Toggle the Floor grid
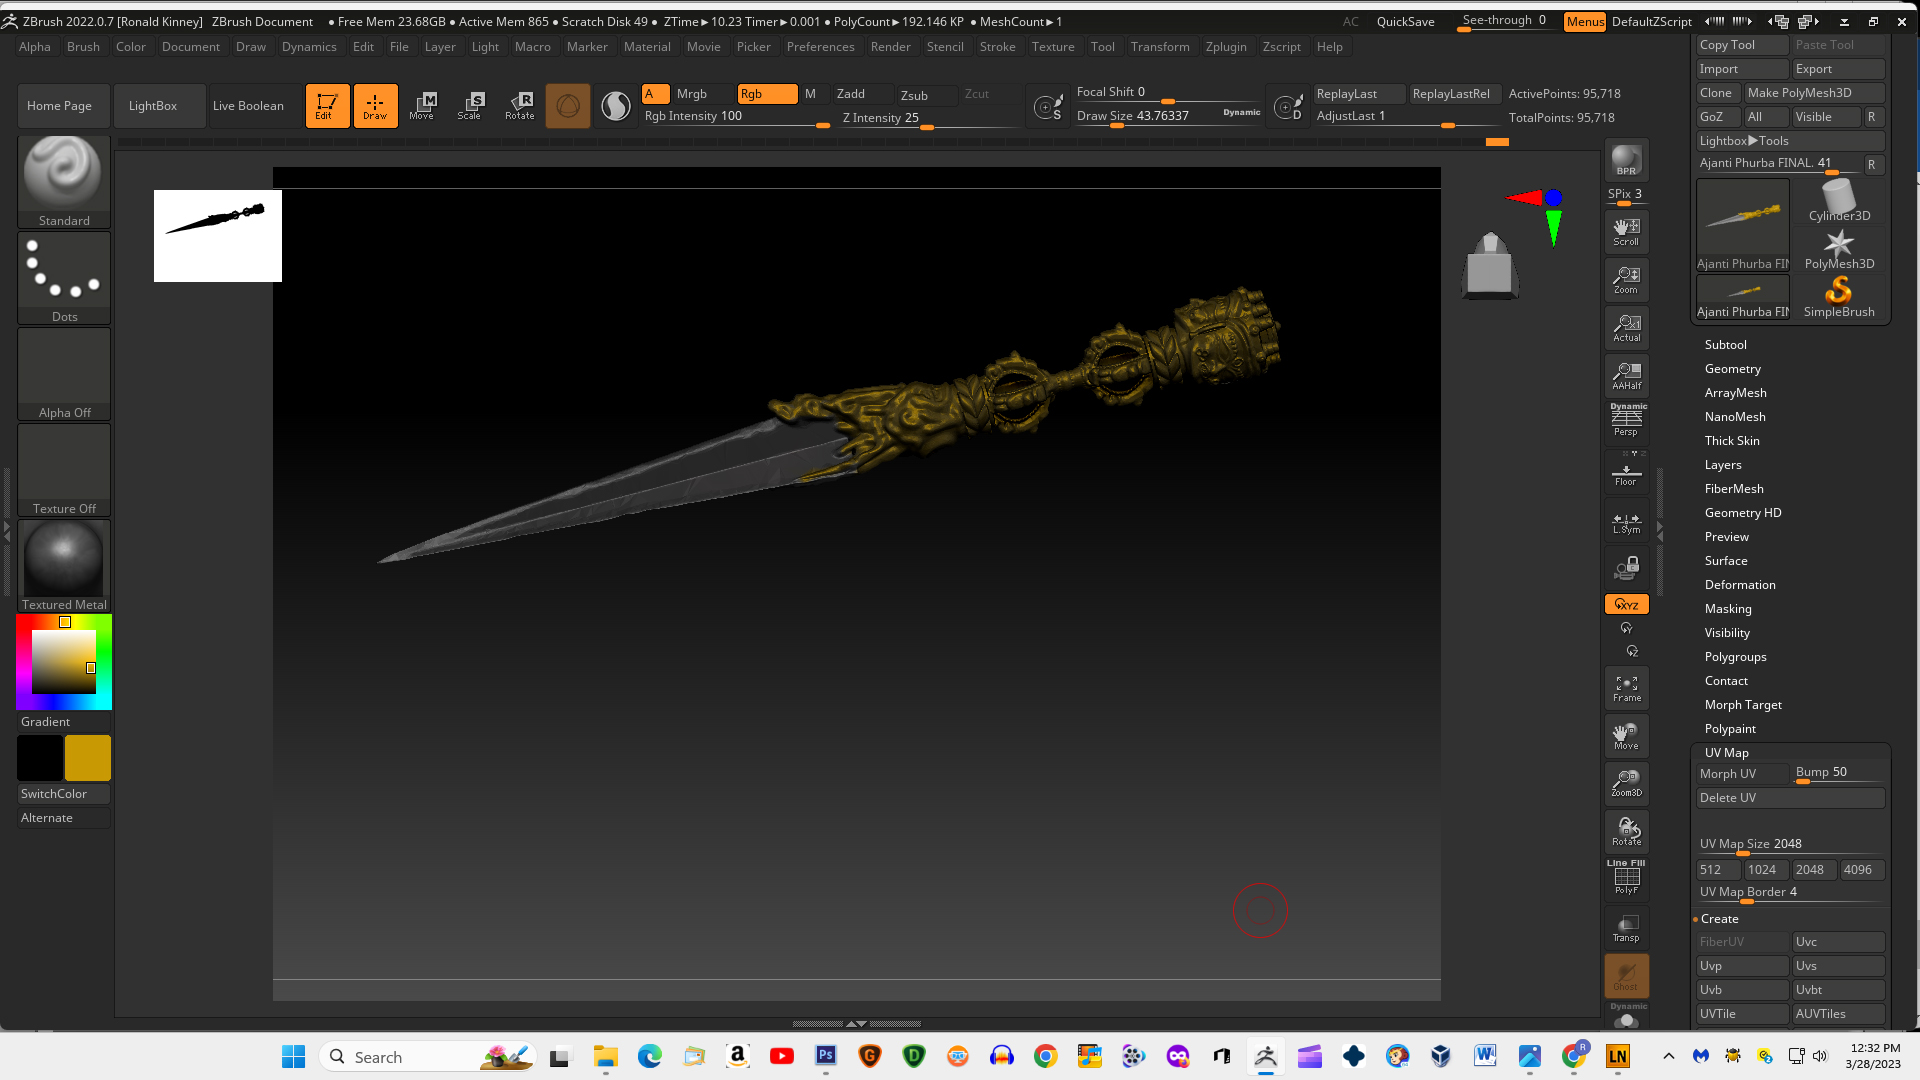This screenshot has width=1920, height=1080. [1626, 472]
